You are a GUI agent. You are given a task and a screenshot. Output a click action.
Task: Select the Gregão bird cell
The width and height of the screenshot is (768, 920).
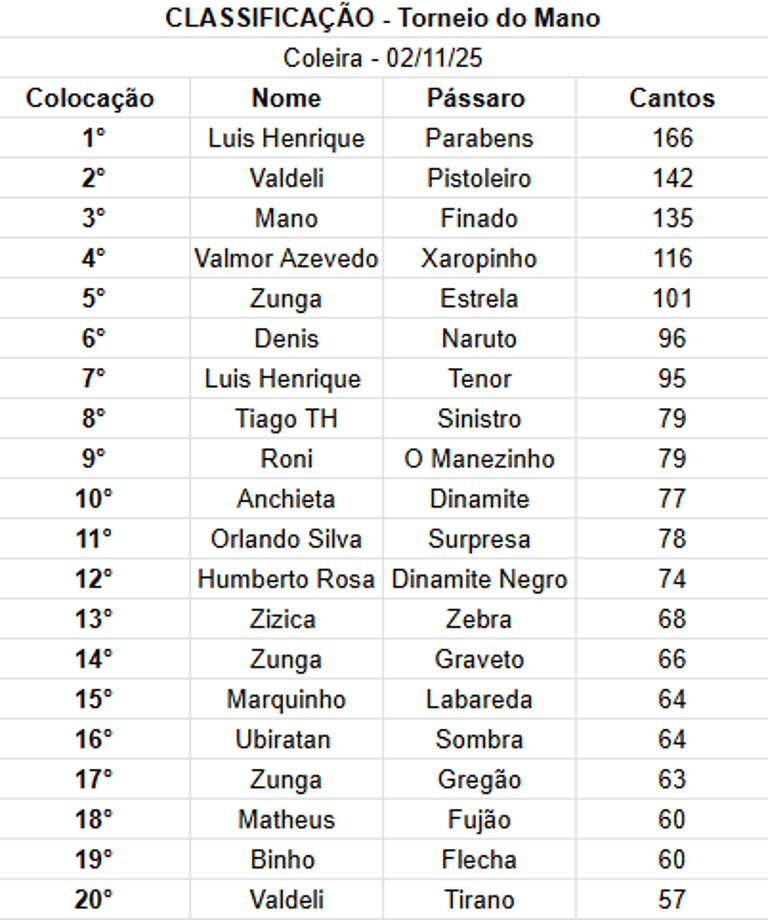(479, 779)
